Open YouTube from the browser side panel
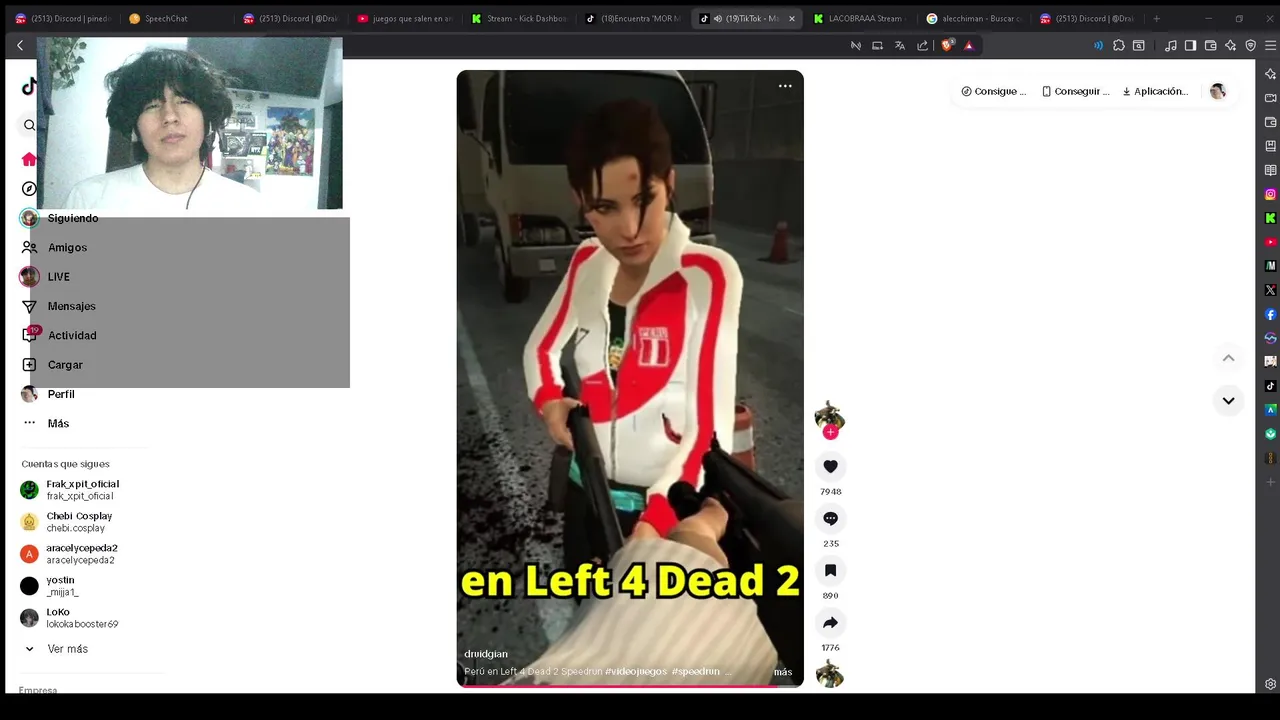The image size is (1280, 720). click(1270, 242)
